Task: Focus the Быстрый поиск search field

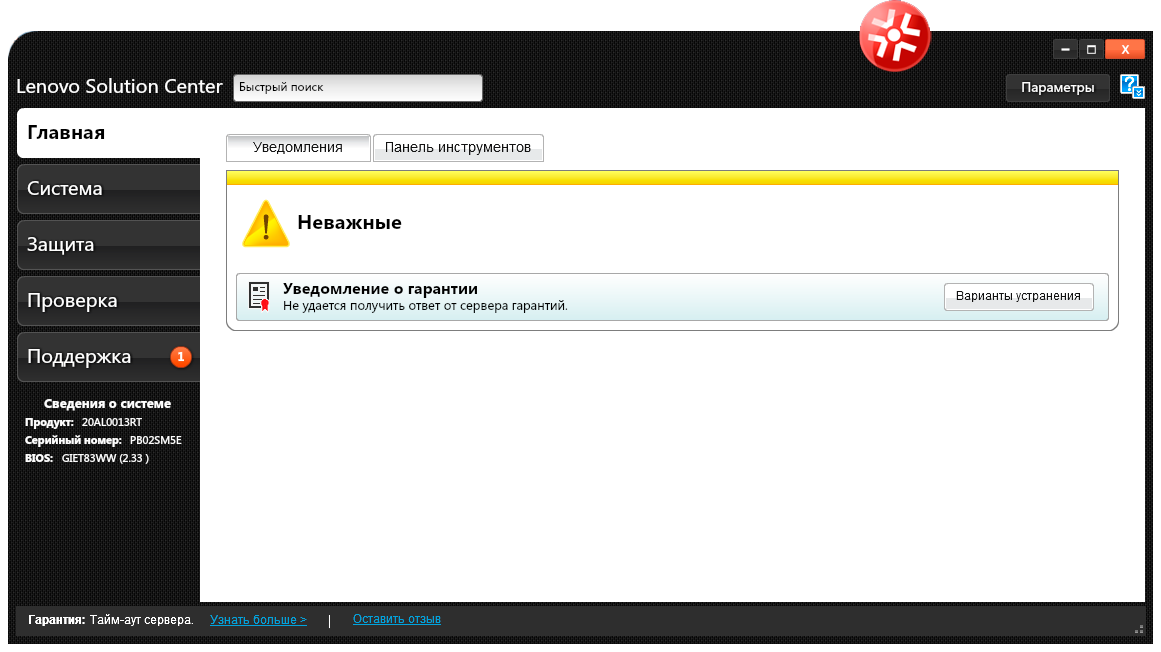Action: point(358,87)
